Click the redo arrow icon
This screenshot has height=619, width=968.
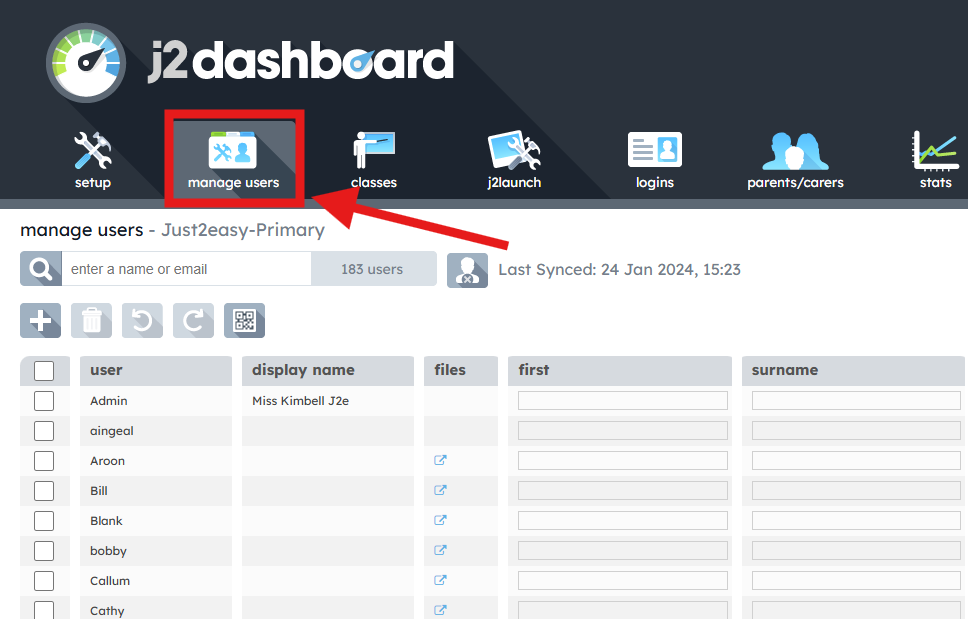(193, 320)
